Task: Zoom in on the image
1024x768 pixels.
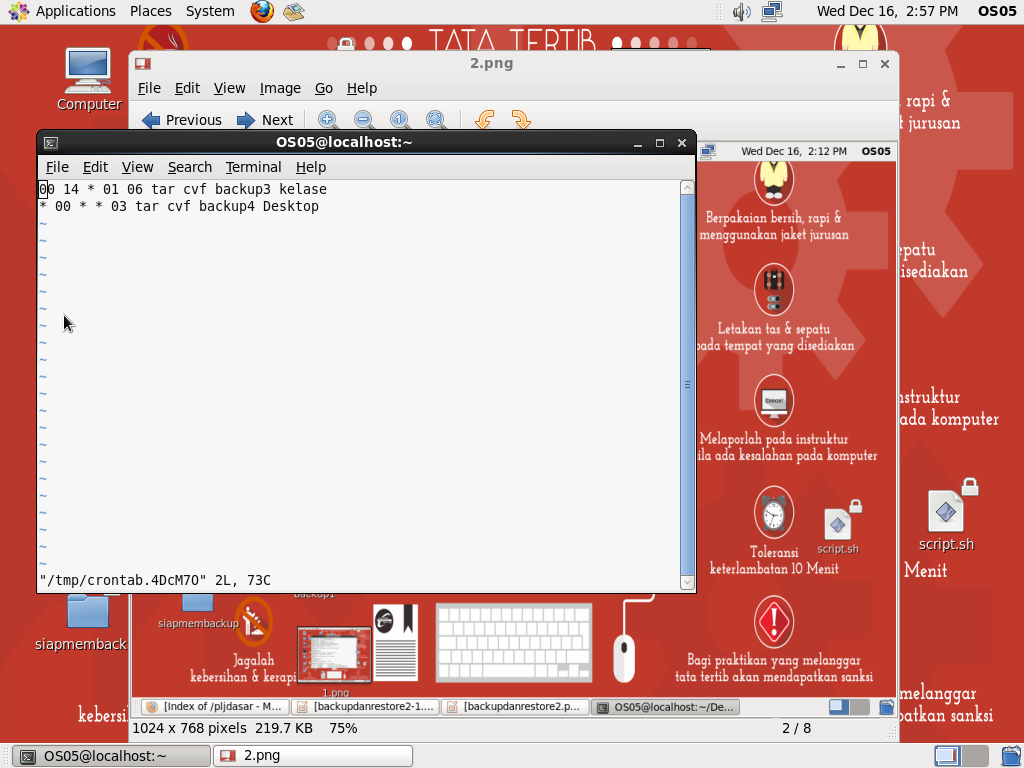Action: (327, 120)
